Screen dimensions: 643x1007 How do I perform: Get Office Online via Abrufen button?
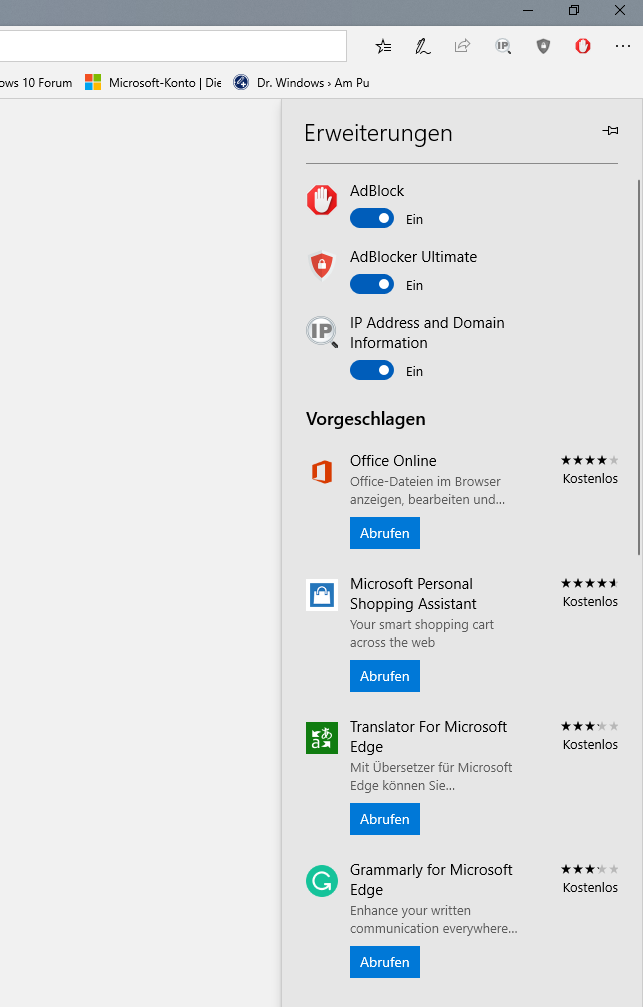[385, 534]
